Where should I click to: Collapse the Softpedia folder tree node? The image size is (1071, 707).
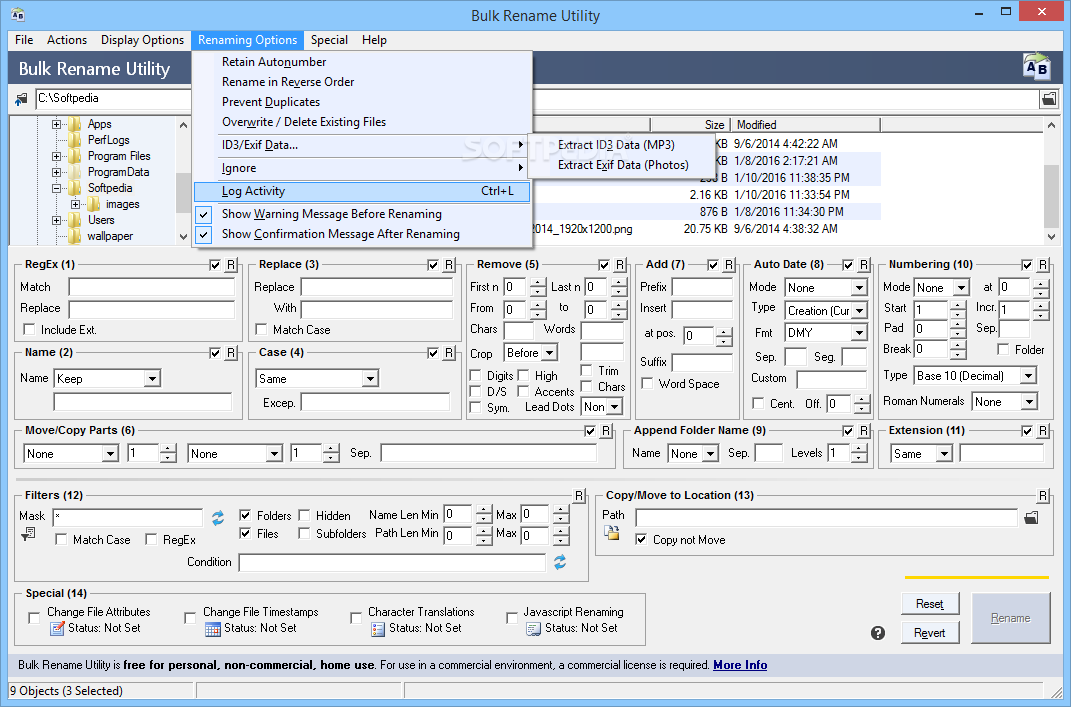point(57,188)
